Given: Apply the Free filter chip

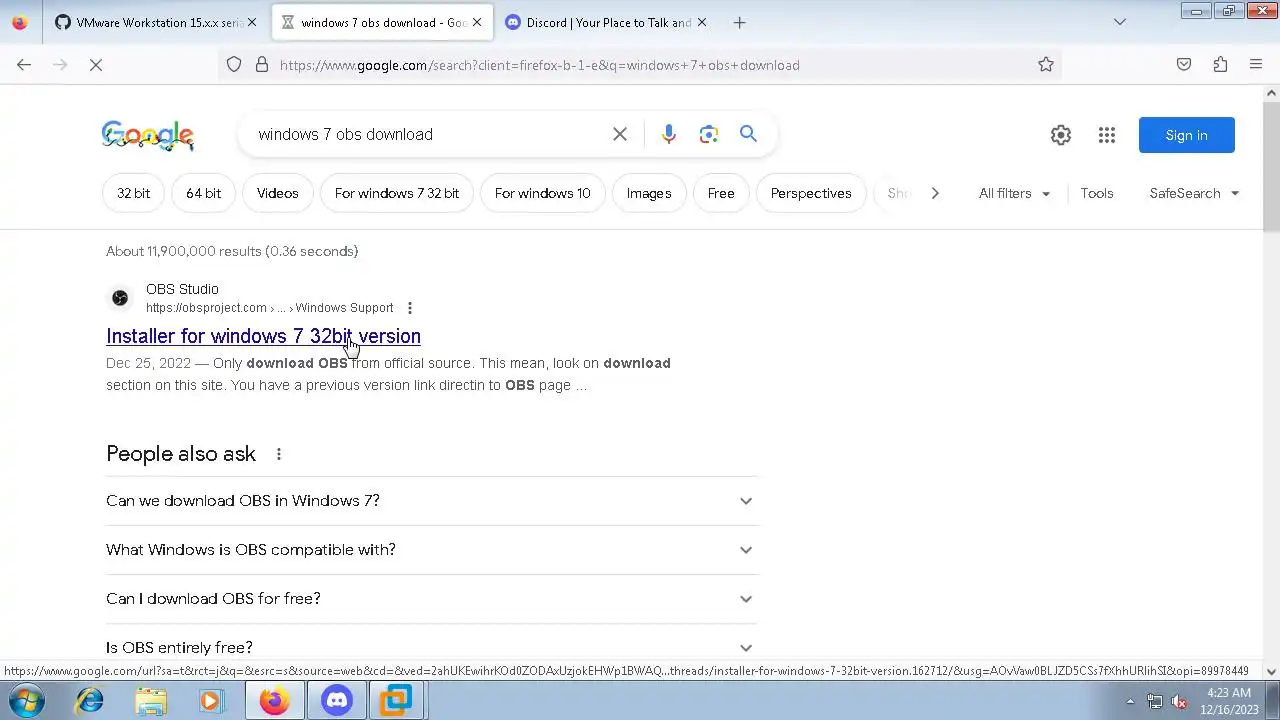Looking at the screenshot, I should pos(721,193).
